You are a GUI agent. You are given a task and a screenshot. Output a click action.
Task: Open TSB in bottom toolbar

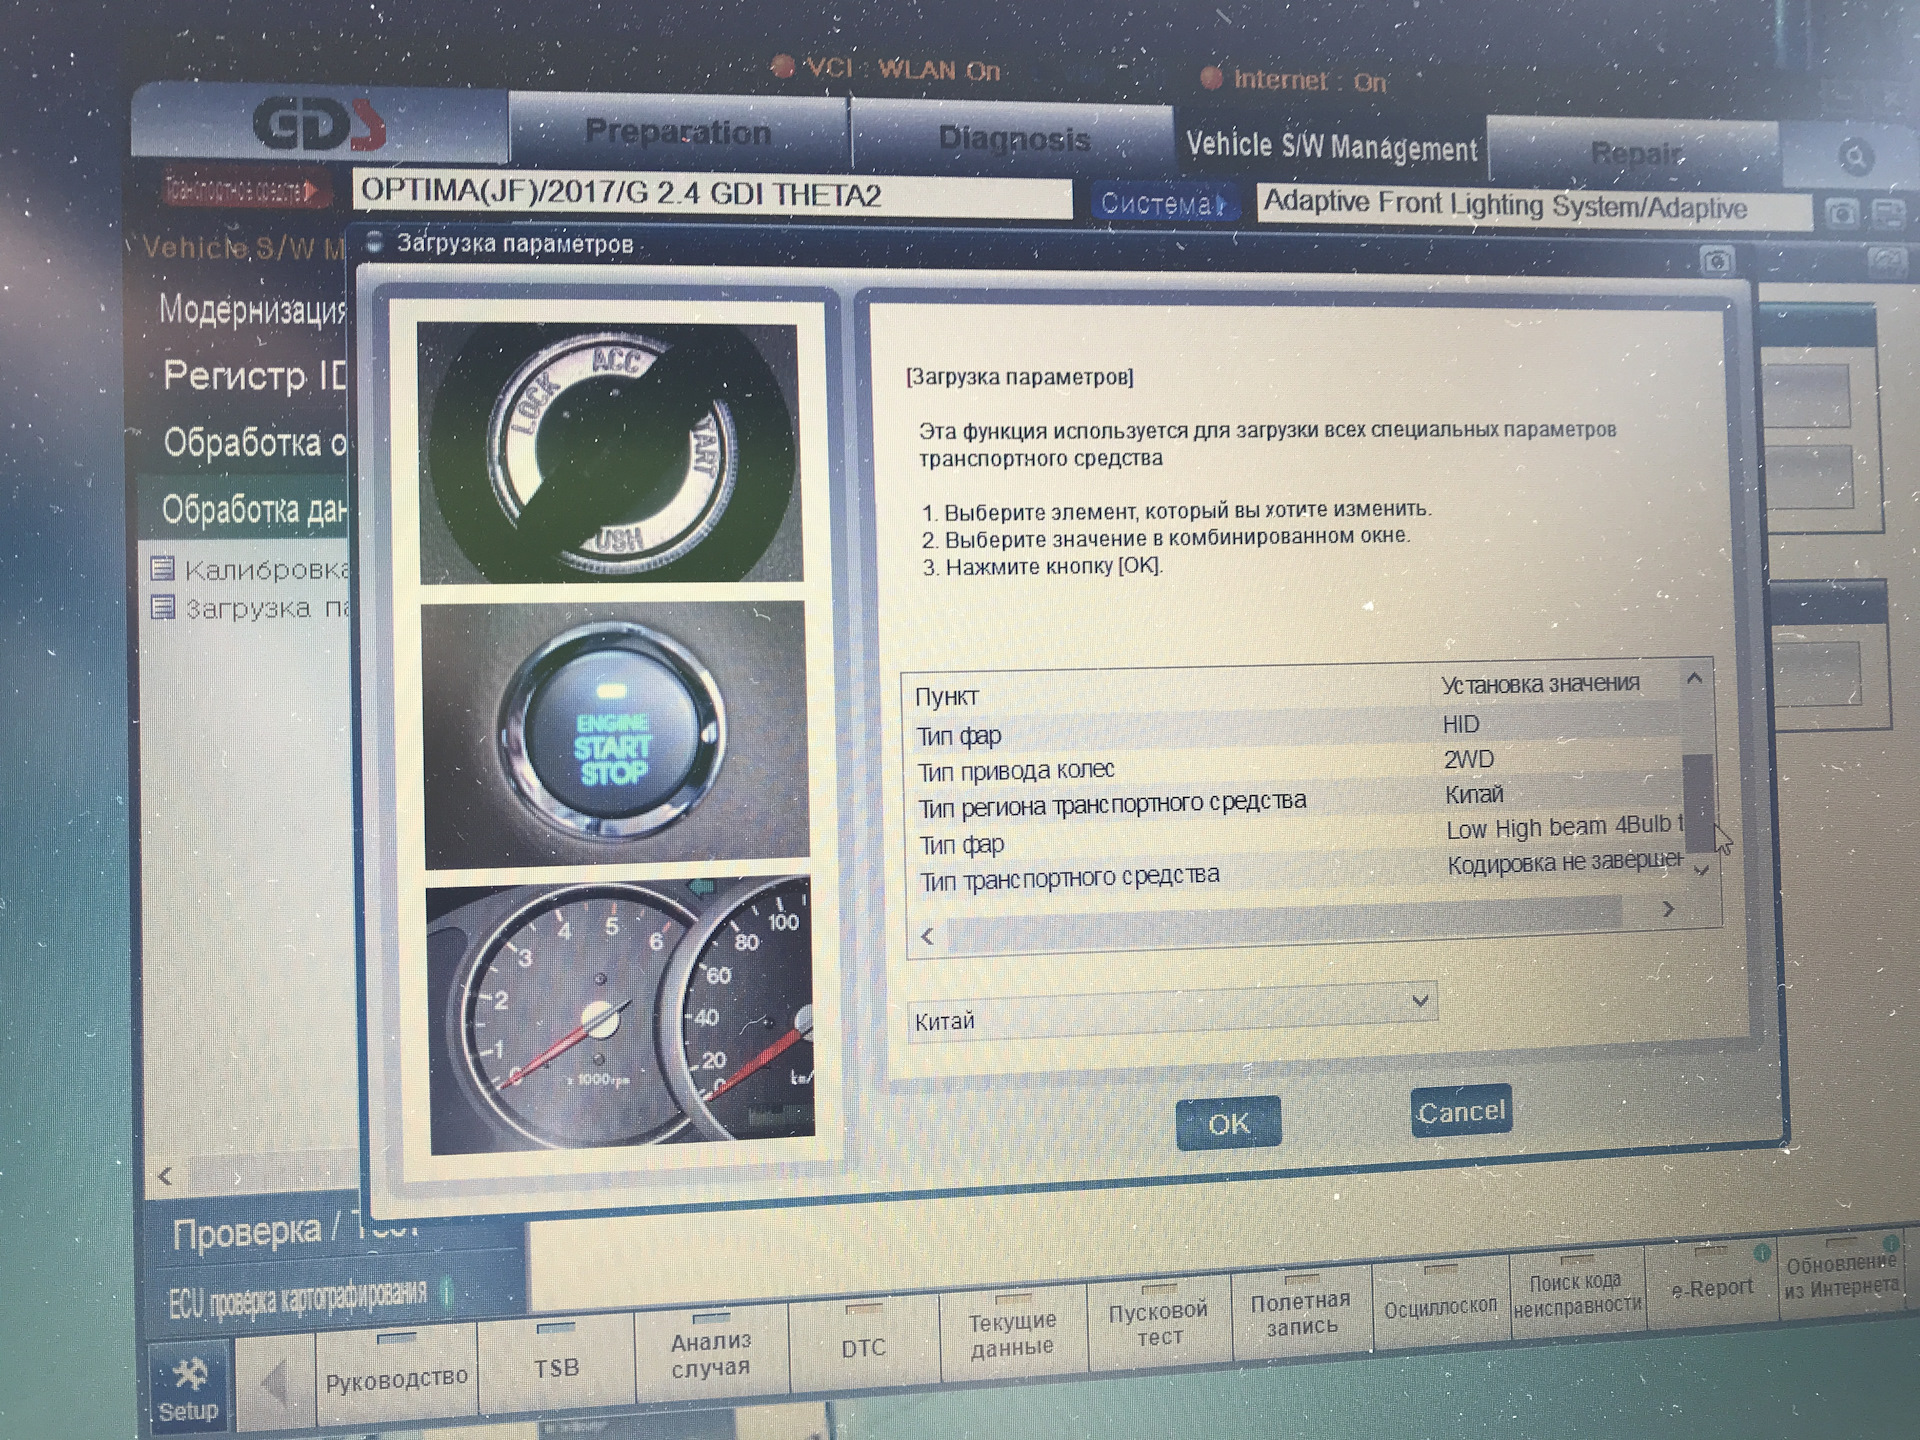(556, 1367)
